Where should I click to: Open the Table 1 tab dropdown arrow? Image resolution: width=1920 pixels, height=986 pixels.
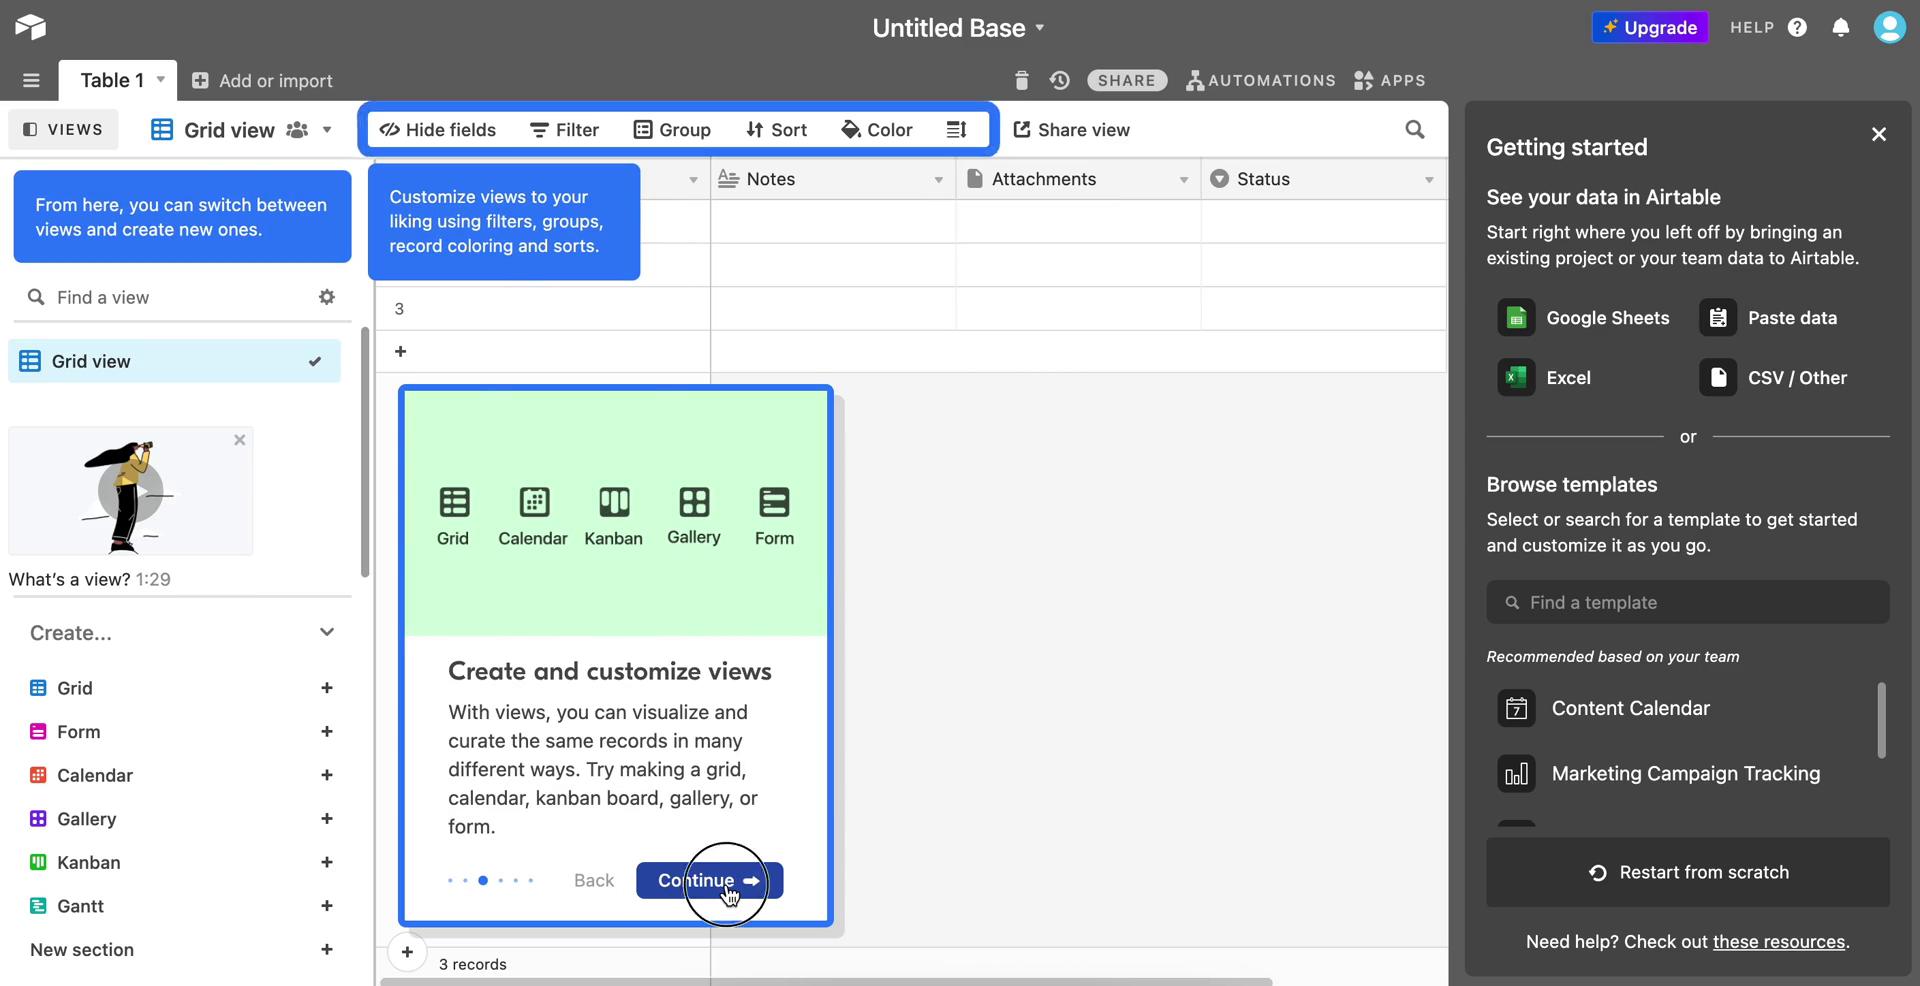point(160,79)
